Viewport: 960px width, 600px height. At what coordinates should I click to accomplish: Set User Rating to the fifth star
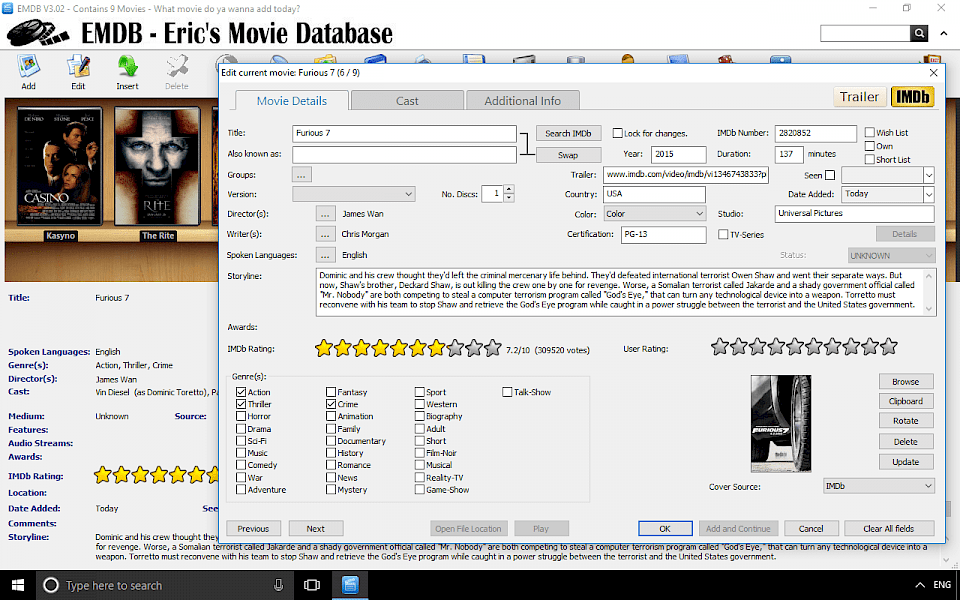795,347
